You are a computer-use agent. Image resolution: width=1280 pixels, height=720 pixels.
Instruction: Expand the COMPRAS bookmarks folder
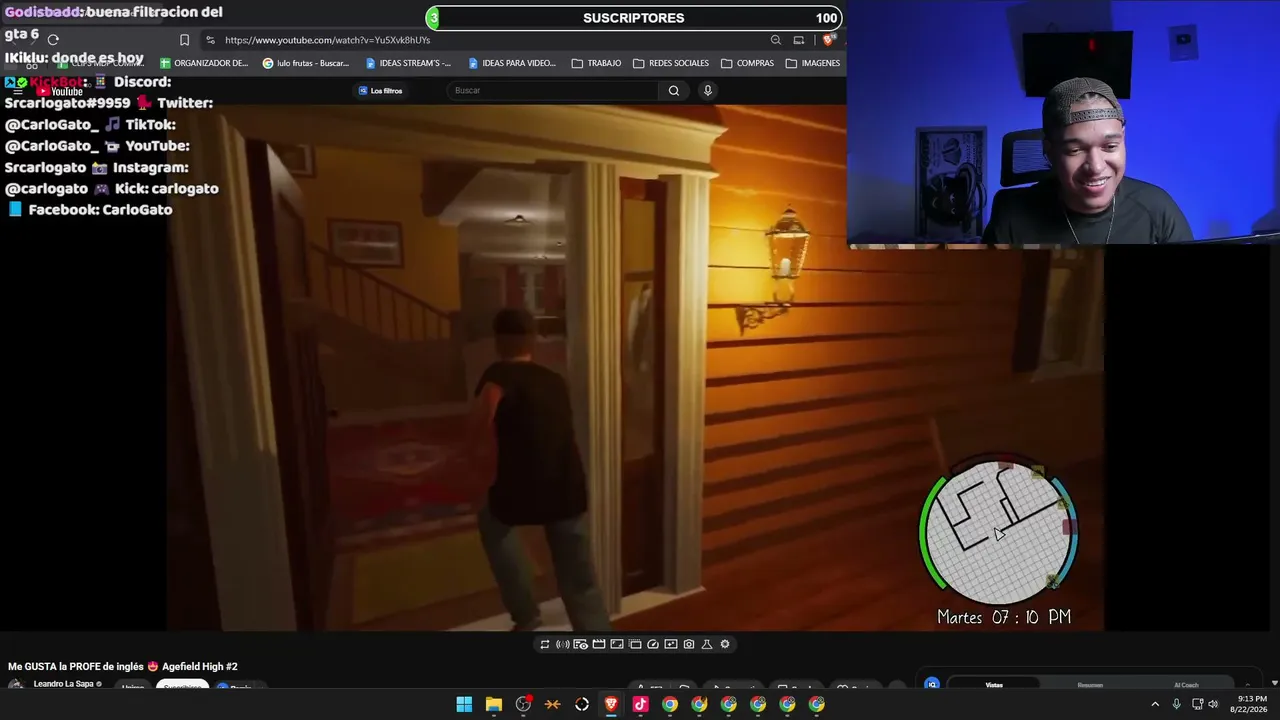click(x=747, y=63)
